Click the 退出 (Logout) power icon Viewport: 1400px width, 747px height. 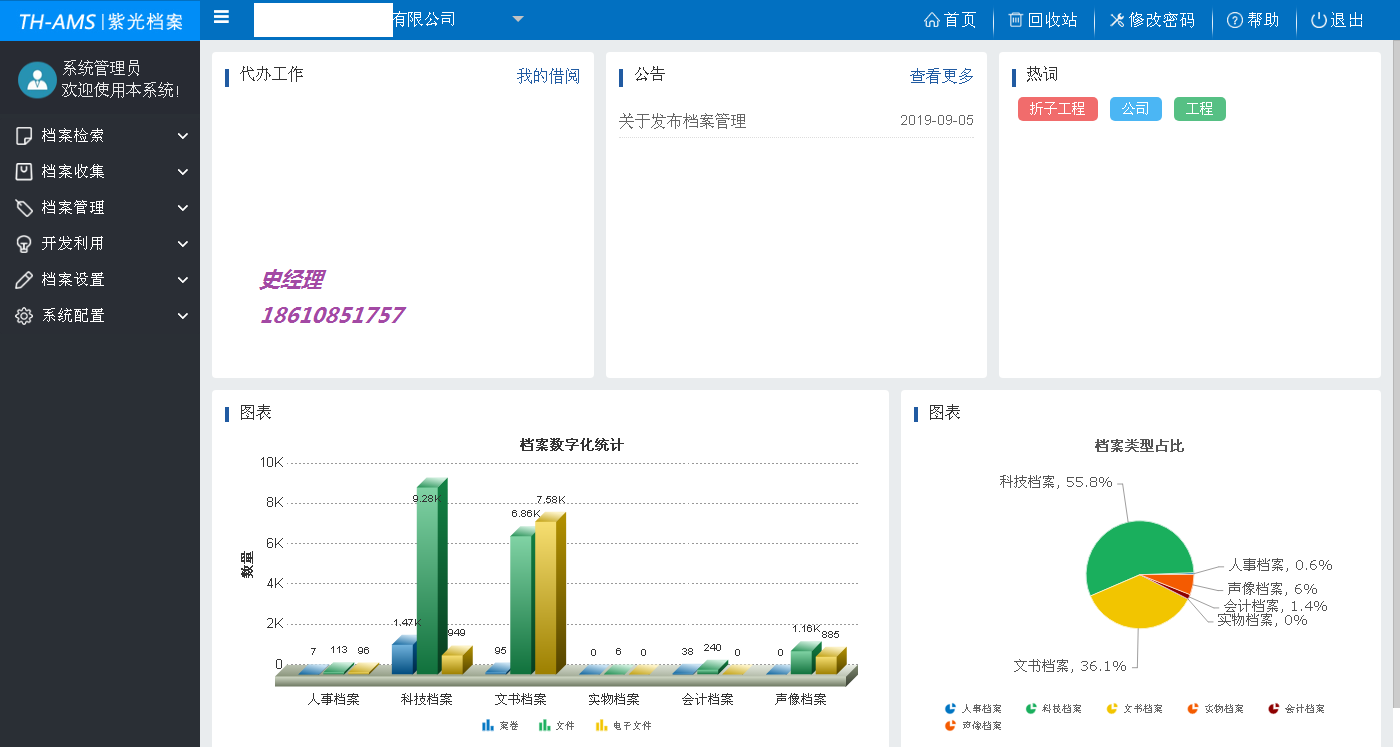click(x=1316, y=19)
